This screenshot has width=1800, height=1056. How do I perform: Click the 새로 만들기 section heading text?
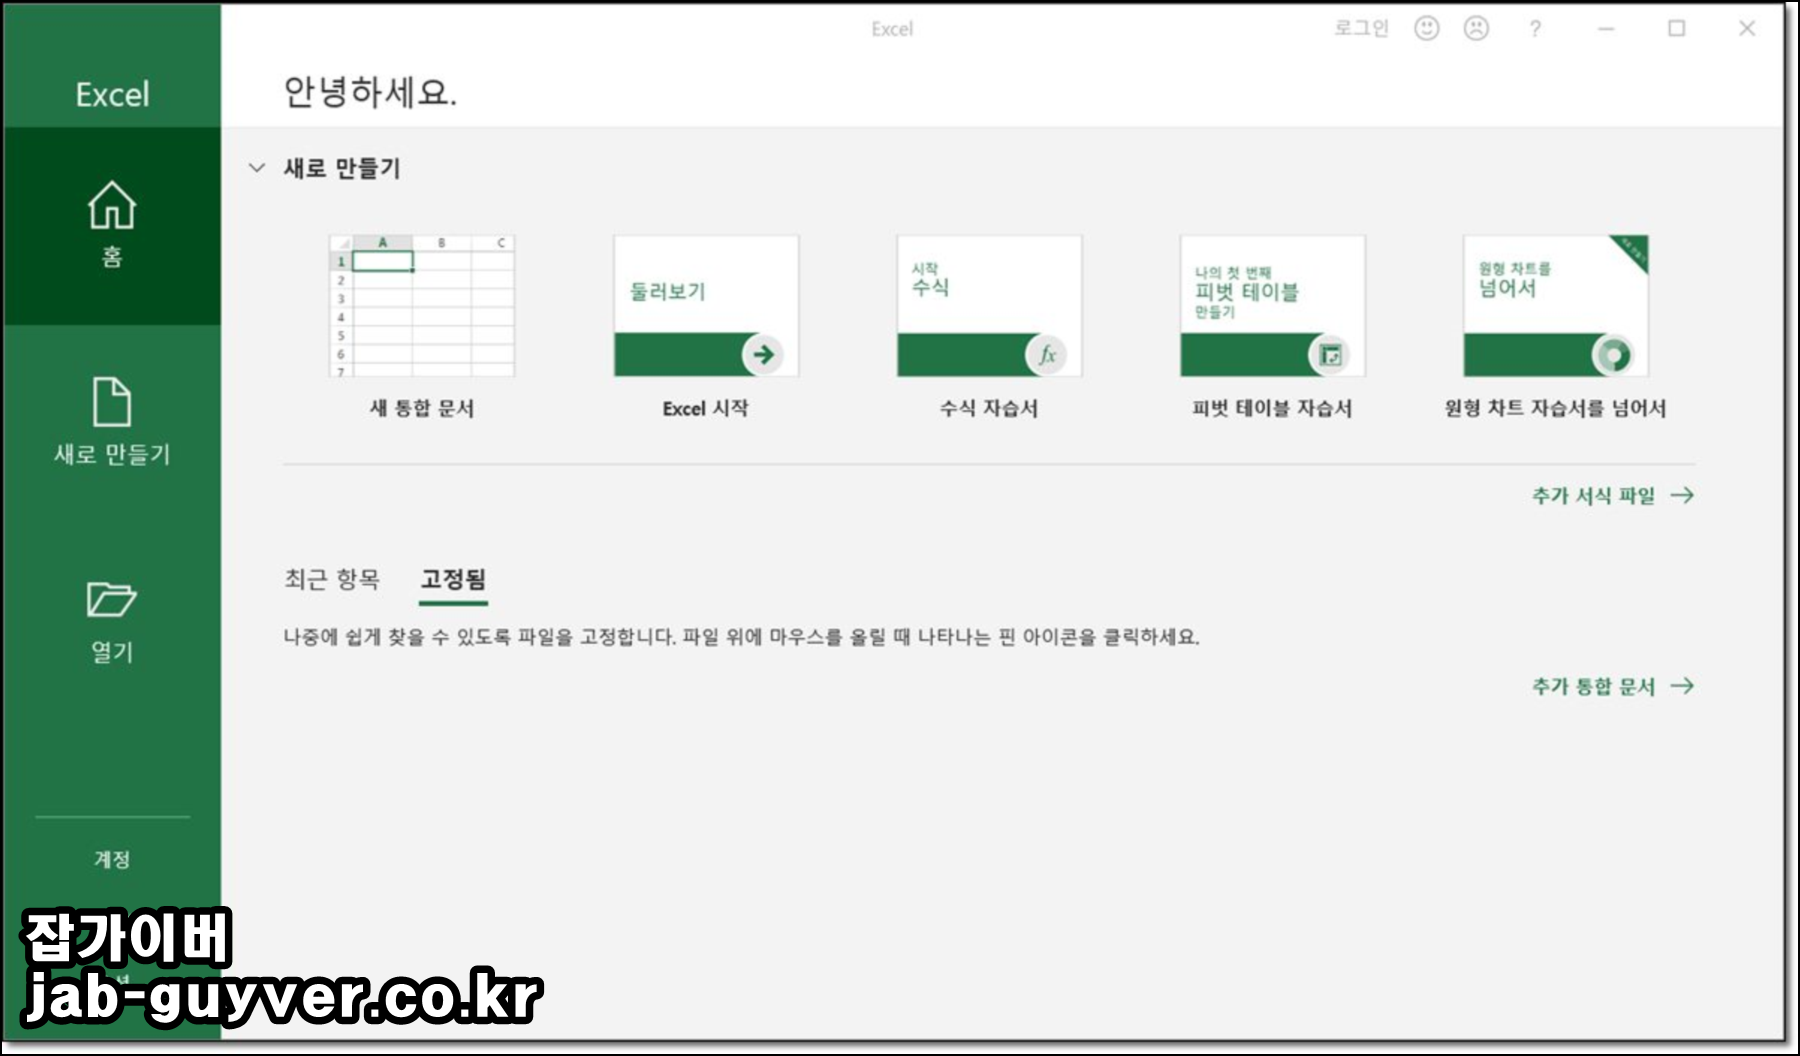point(342,168)
